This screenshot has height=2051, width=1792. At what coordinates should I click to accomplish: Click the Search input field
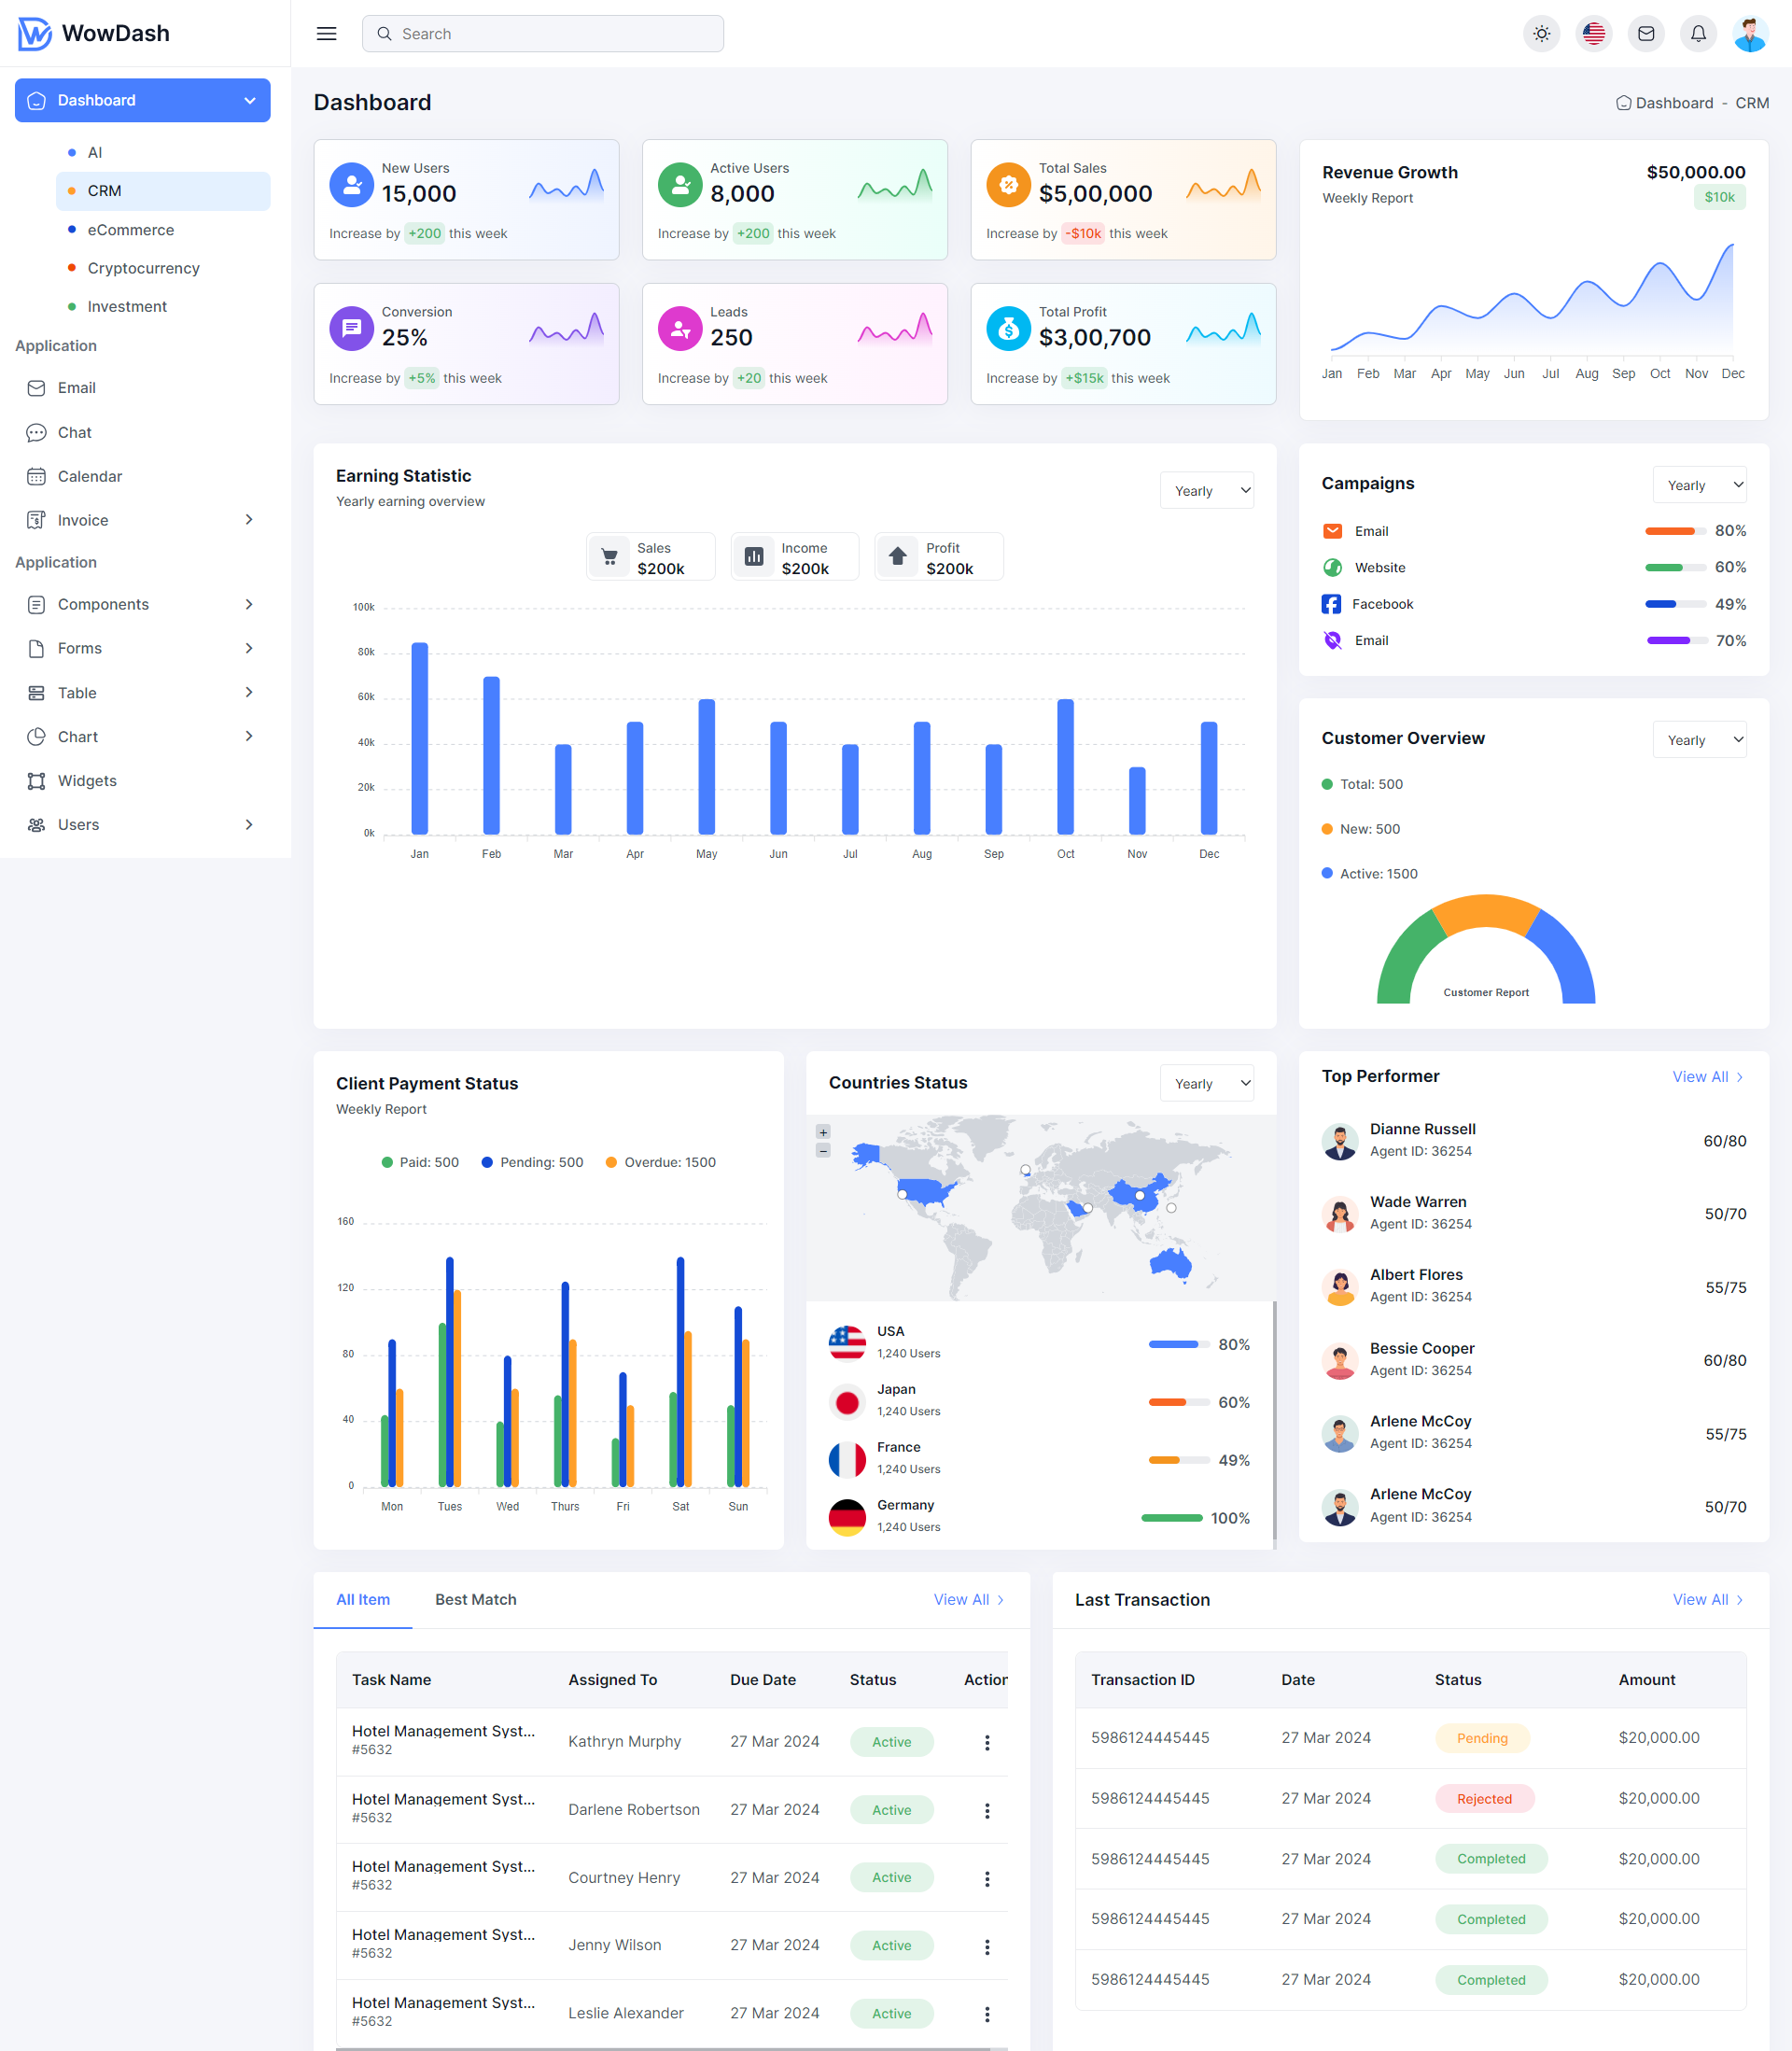543,33
